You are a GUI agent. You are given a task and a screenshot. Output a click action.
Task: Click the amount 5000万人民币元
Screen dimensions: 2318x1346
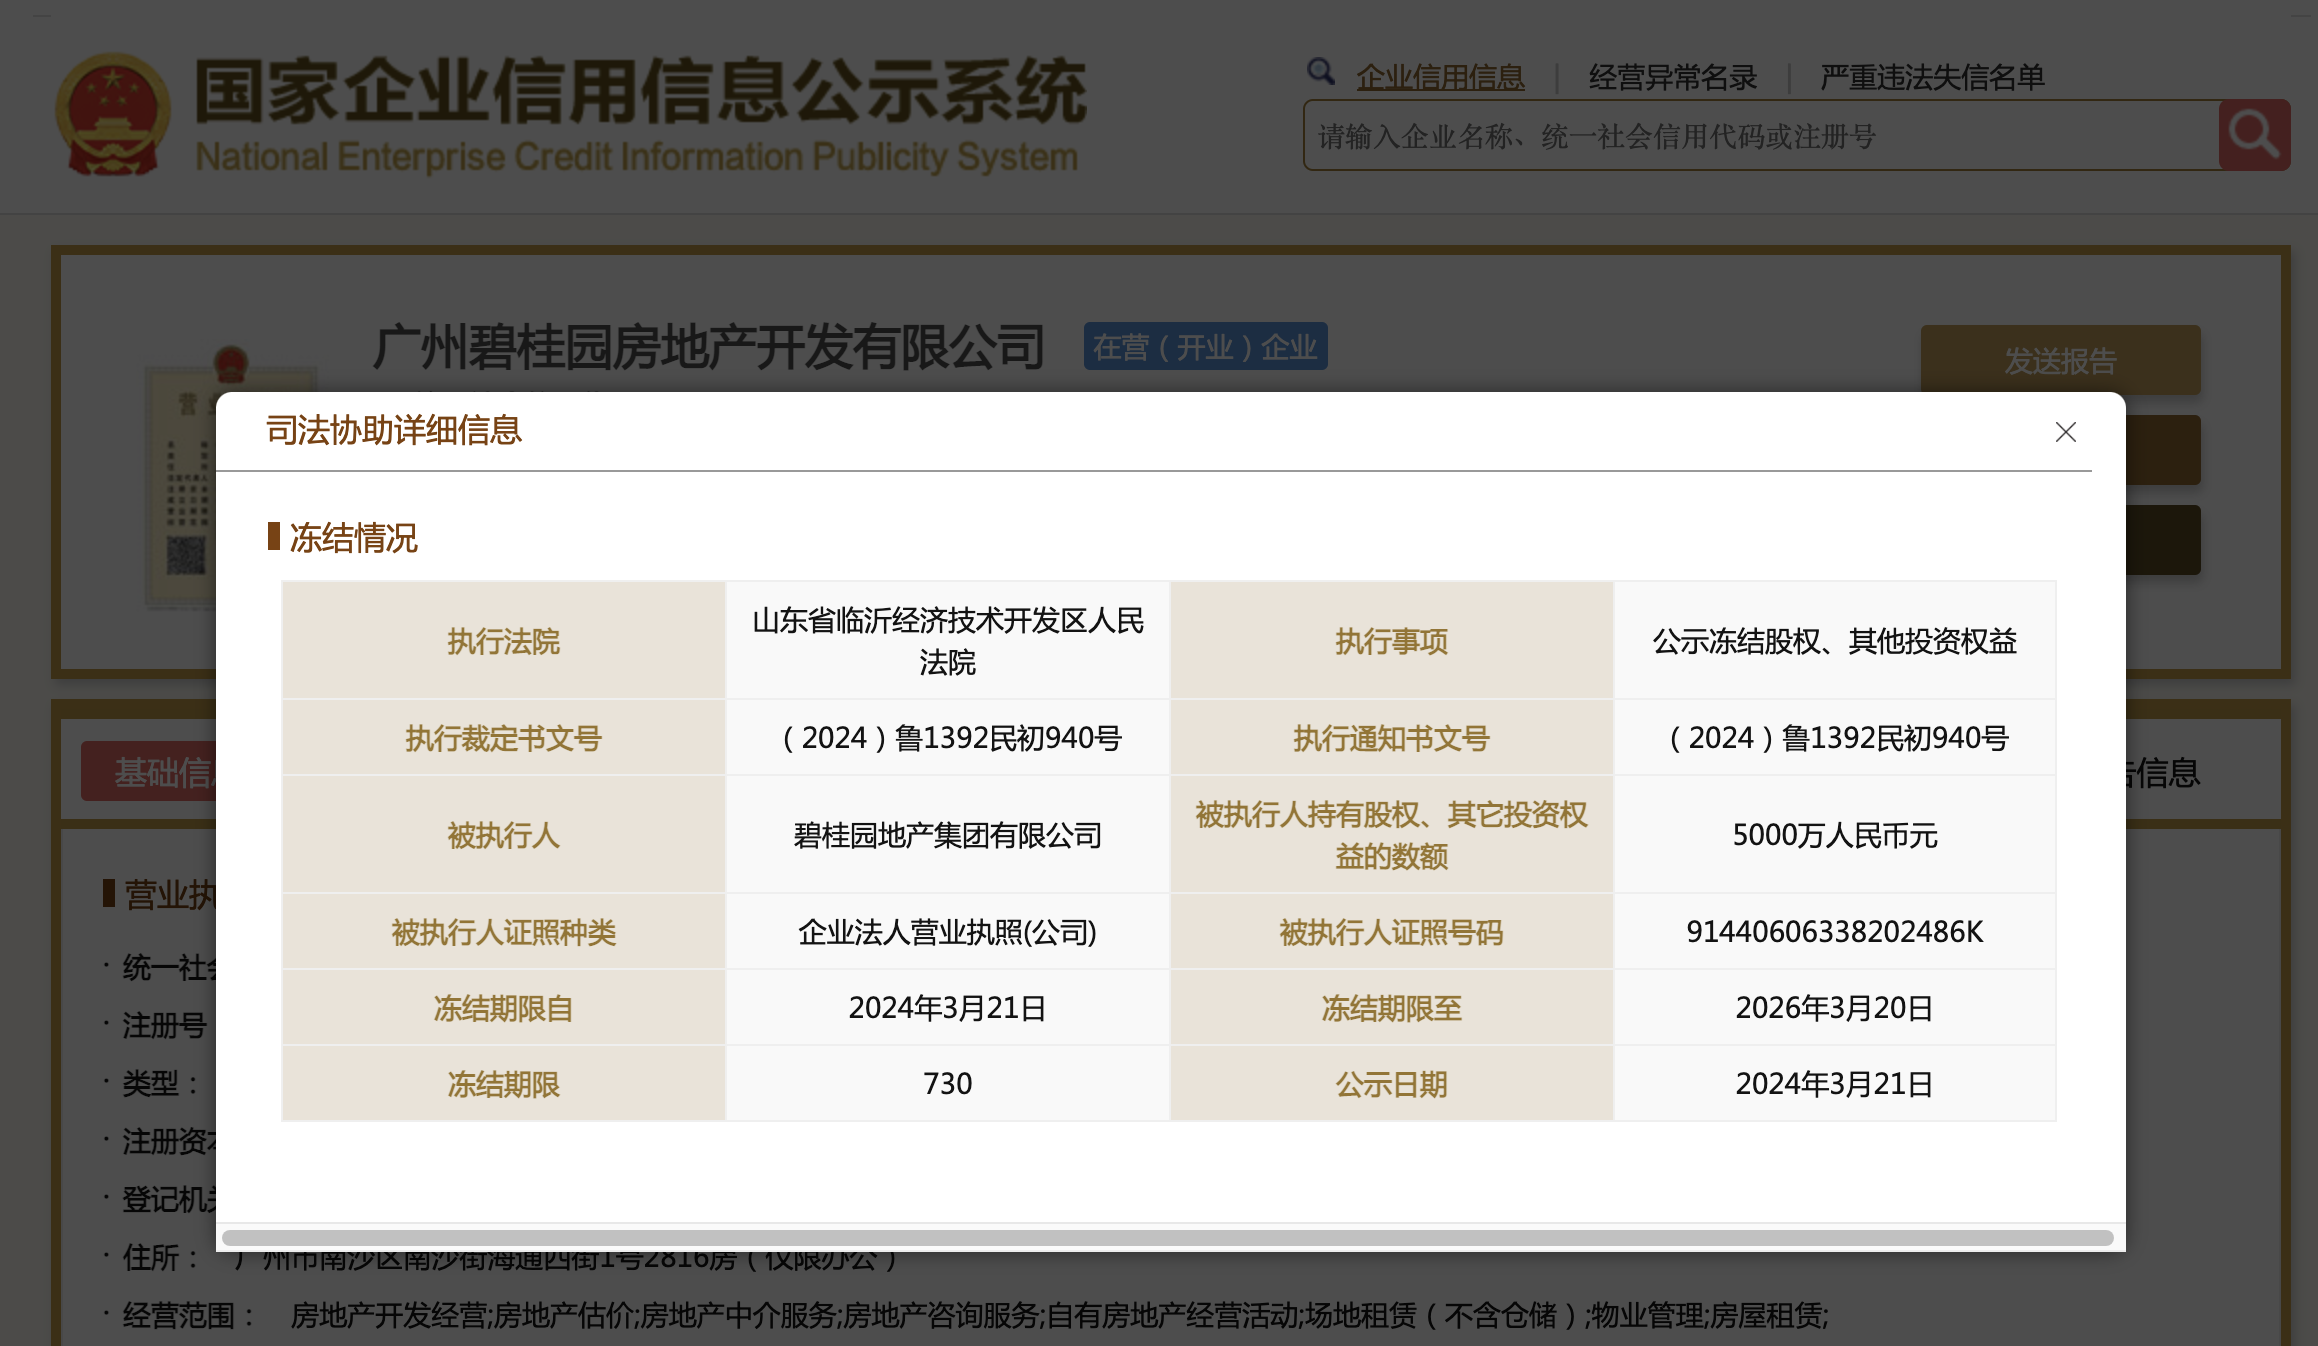coord(1835,835)
